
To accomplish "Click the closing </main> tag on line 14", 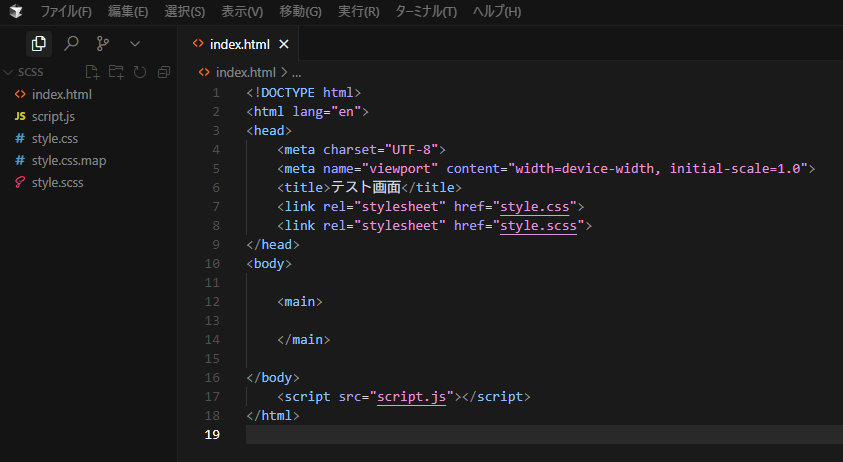I will click(x=304, y=339).
